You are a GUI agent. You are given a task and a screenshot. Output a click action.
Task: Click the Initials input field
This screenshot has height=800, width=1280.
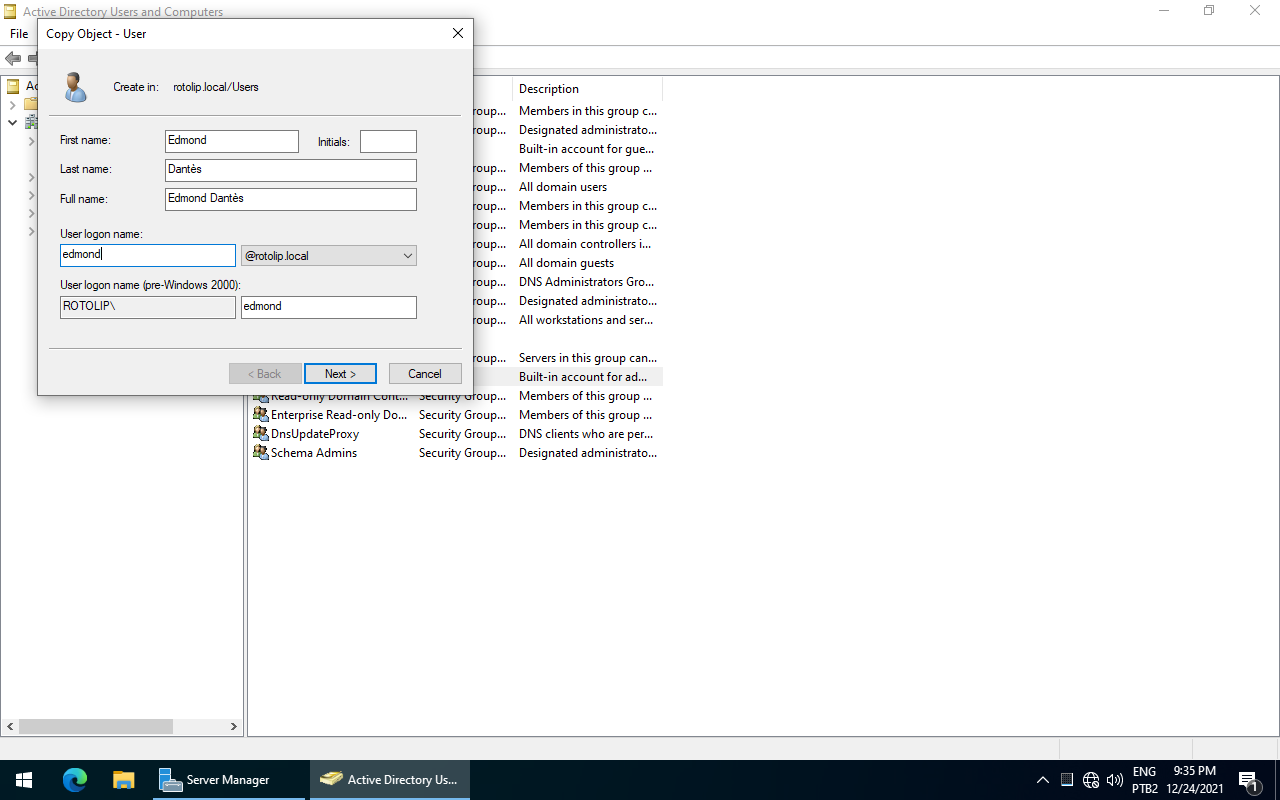click(388, 142)
